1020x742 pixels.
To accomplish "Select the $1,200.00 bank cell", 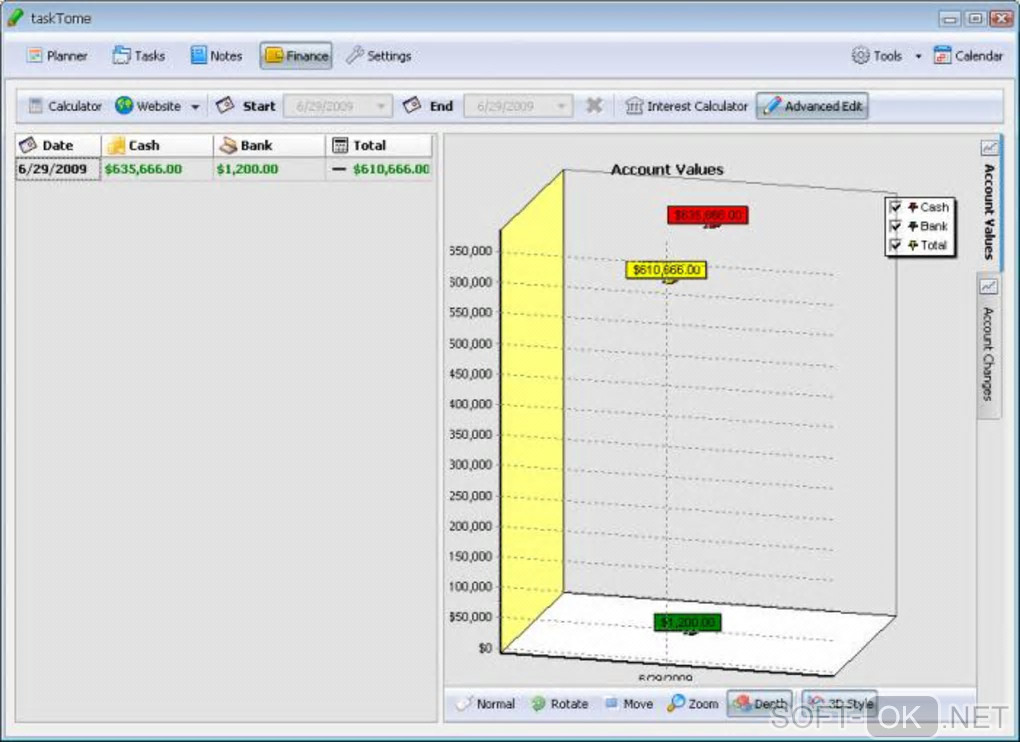I will [x=269, y=169].
